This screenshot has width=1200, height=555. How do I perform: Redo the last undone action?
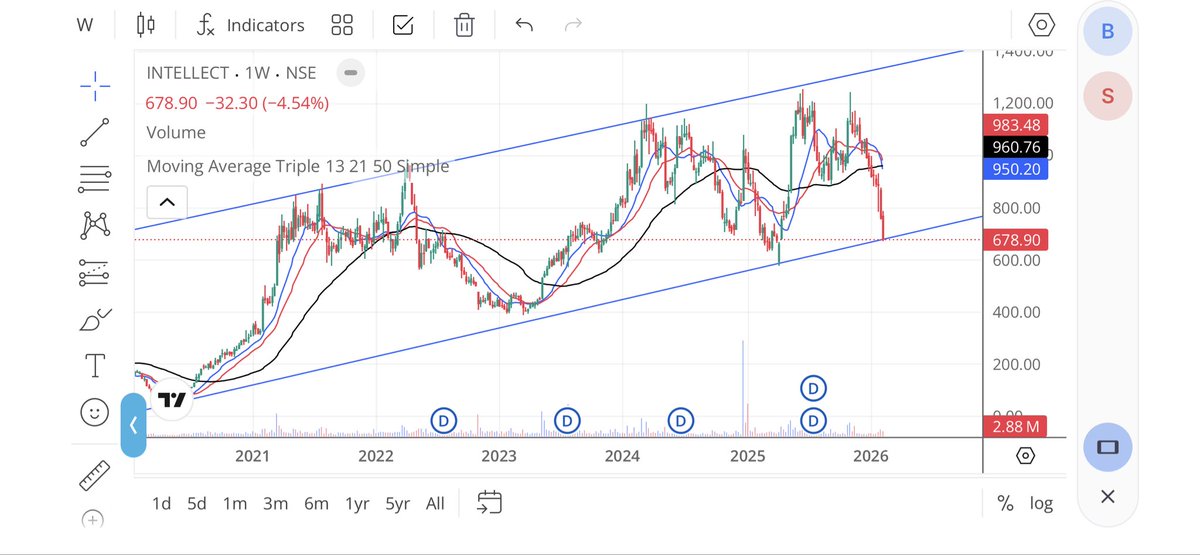574,24
